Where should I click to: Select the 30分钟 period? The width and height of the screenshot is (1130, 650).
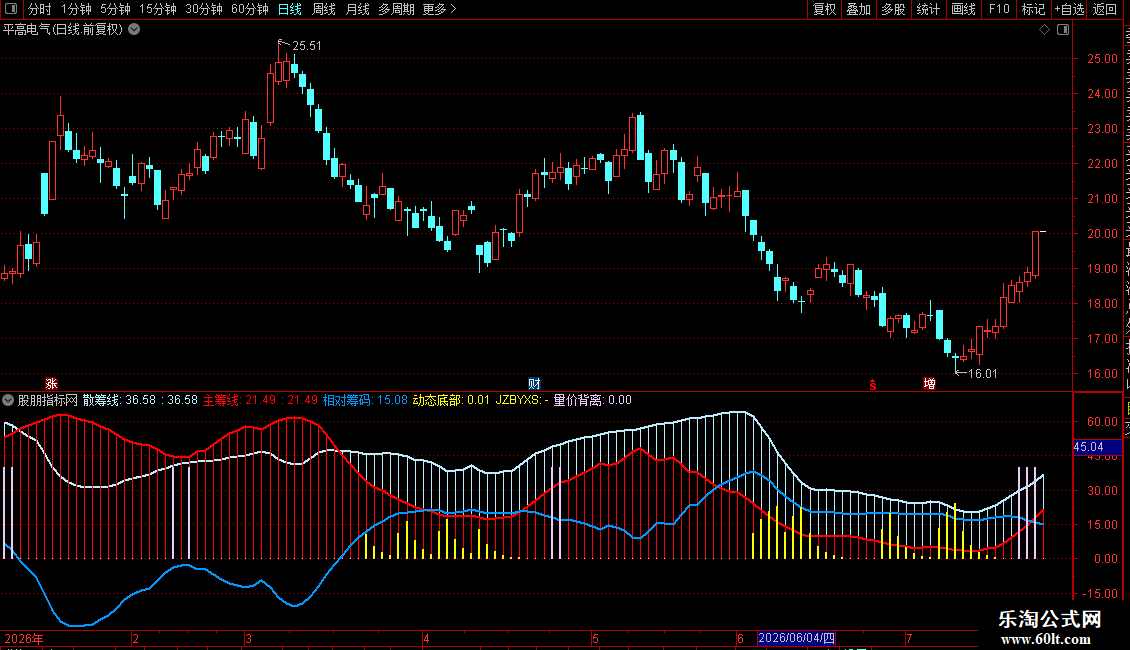click(x=204, y=9)
